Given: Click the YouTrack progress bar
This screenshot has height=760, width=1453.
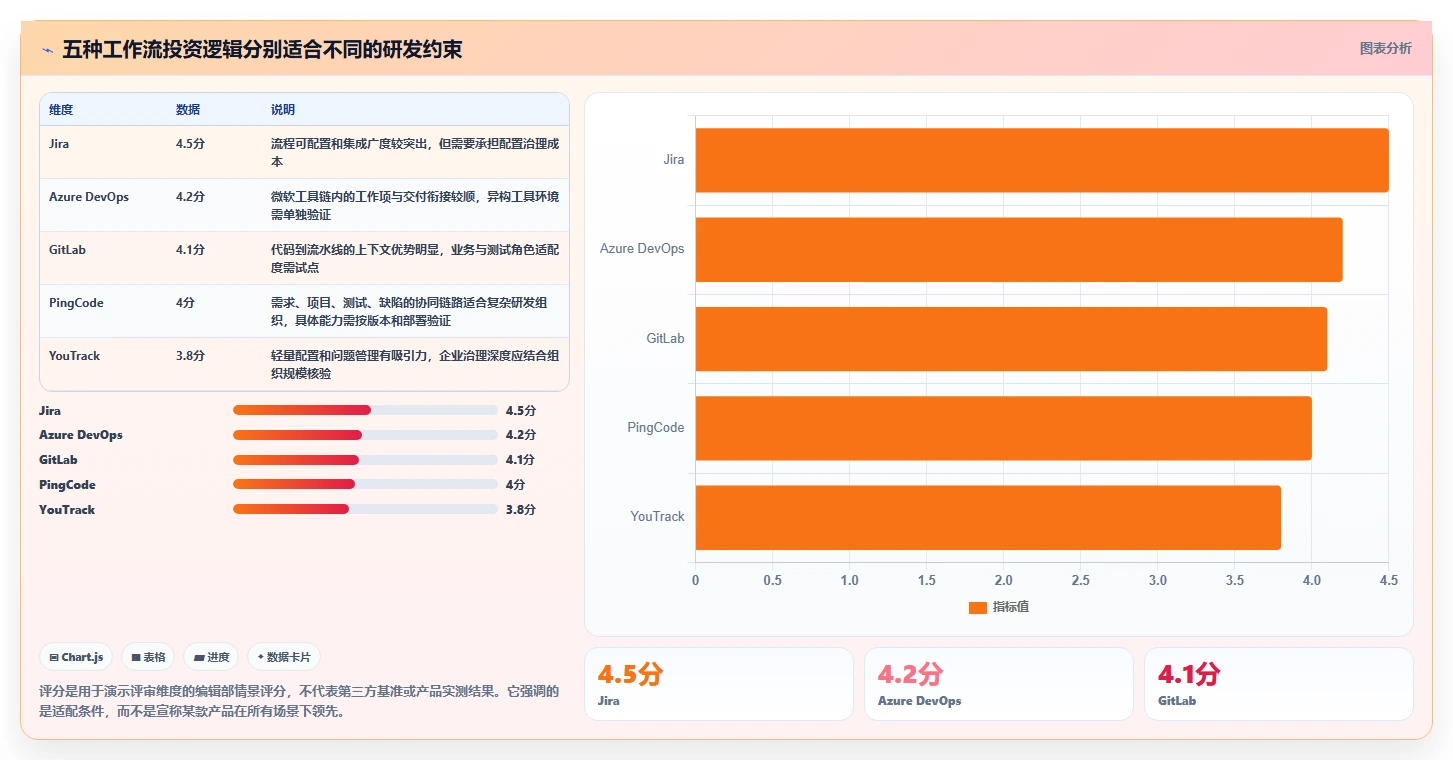Looking at the screenshot, I should tap(365, 509).
